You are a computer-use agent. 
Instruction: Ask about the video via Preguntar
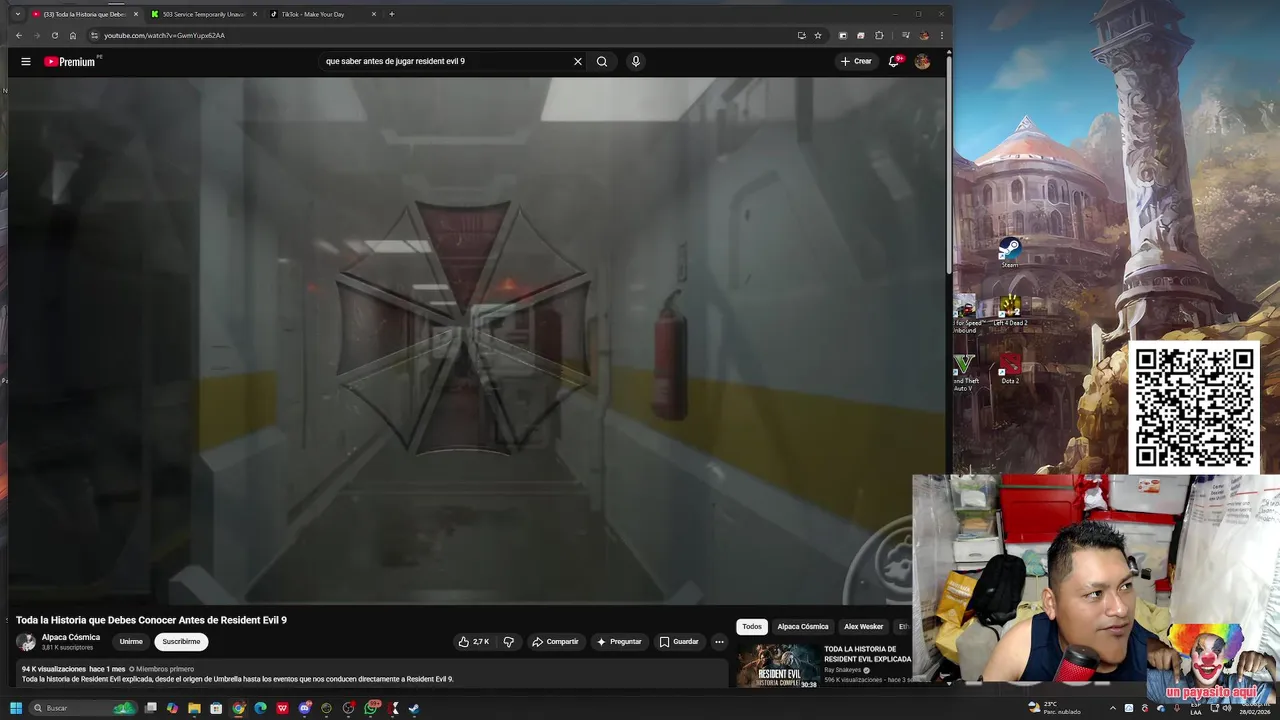click(x=619, y=641)
